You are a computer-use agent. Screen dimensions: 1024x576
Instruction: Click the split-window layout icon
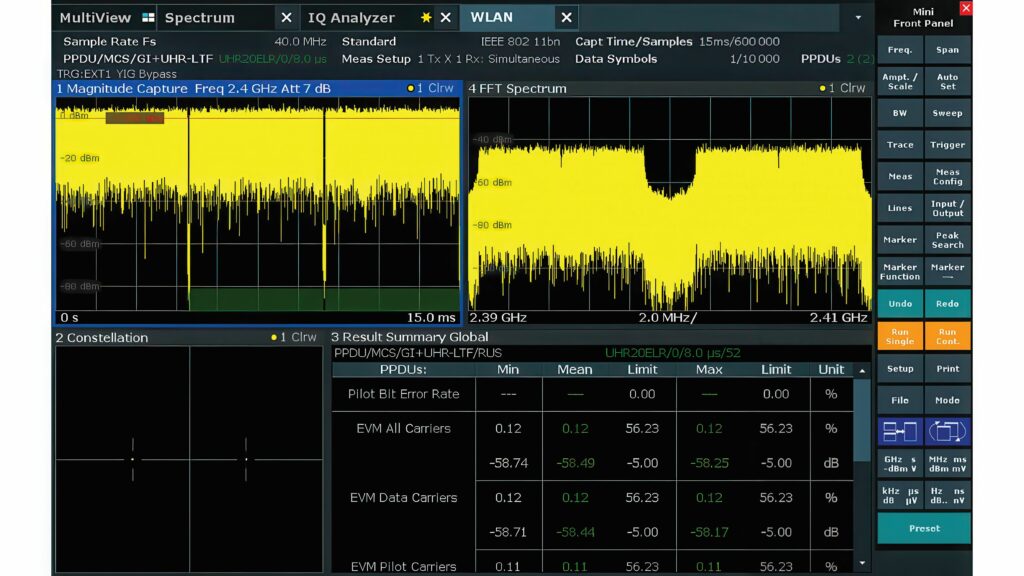click(900, 432)
